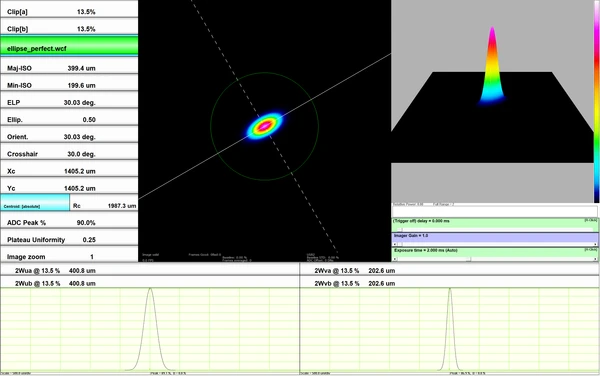
Task: Click the Min-ISO 199.6 um readout
Action: click(x=69, y=84)
